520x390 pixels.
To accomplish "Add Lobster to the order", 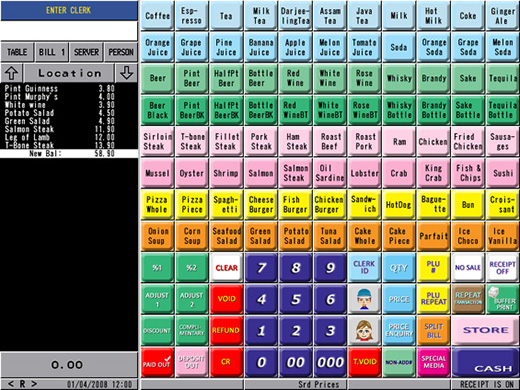I will pyautogui.click(x=364, y=173).
